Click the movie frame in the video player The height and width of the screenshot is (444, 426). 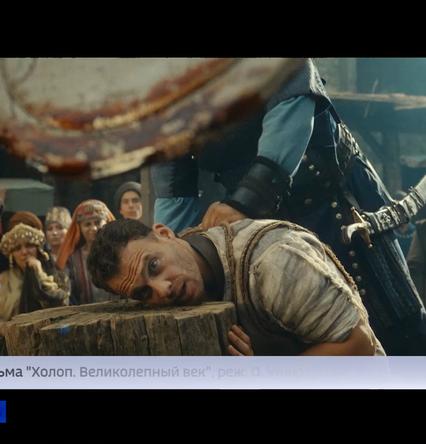213,207
